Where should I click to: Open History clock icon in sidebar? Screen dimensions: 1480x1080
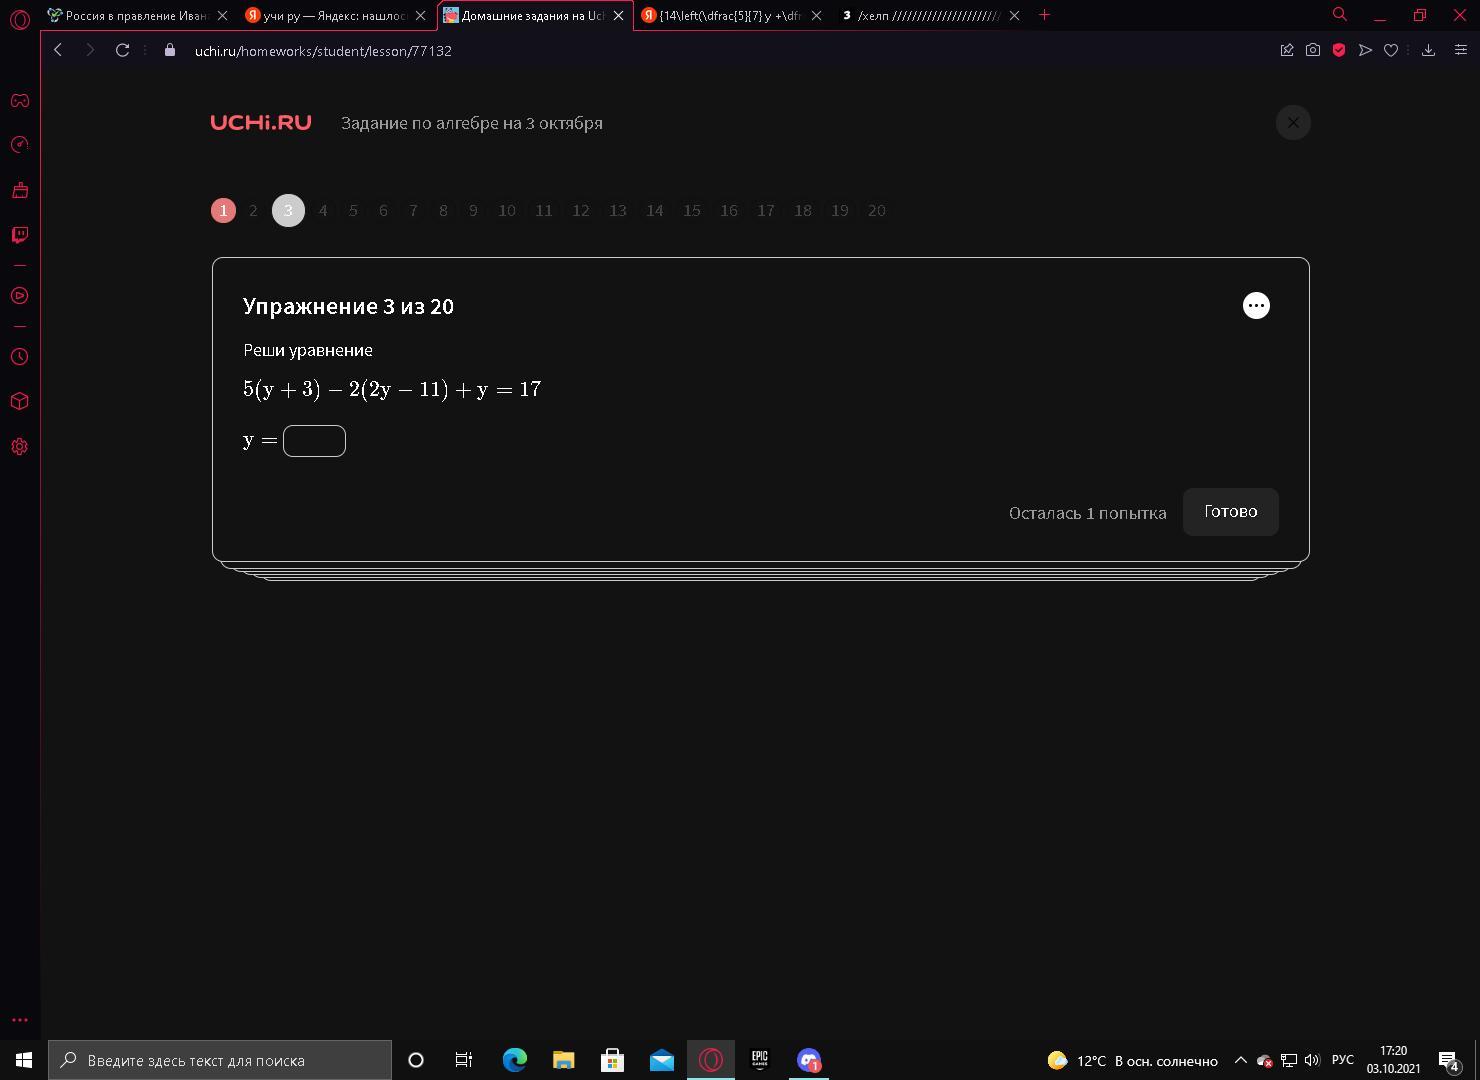[x=20, y=357]
